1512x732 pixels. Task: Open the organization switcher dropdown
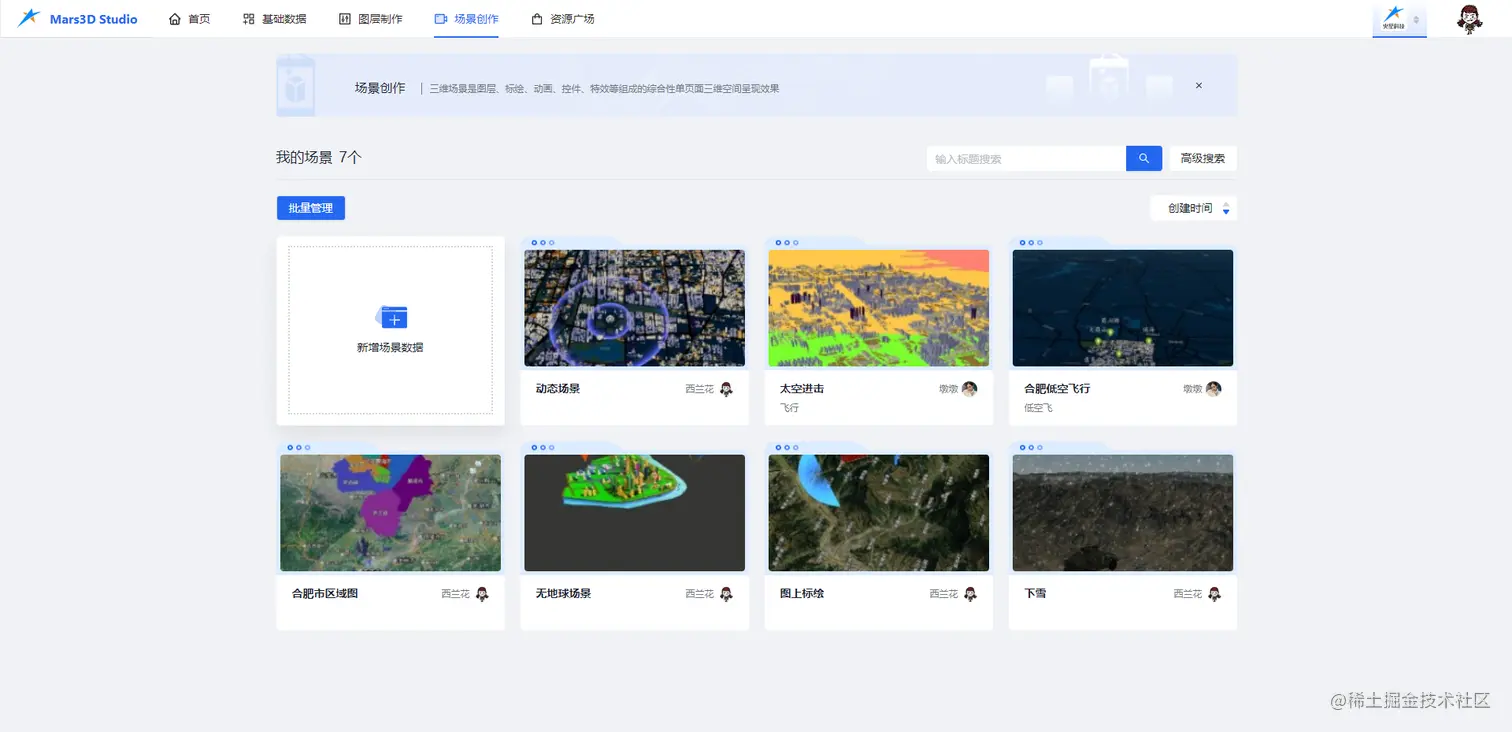click(x=1399, y=19)
